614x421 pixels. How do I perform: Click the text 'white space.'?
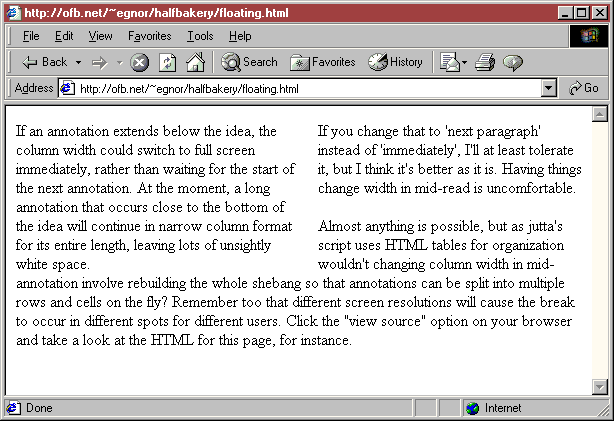53,264
